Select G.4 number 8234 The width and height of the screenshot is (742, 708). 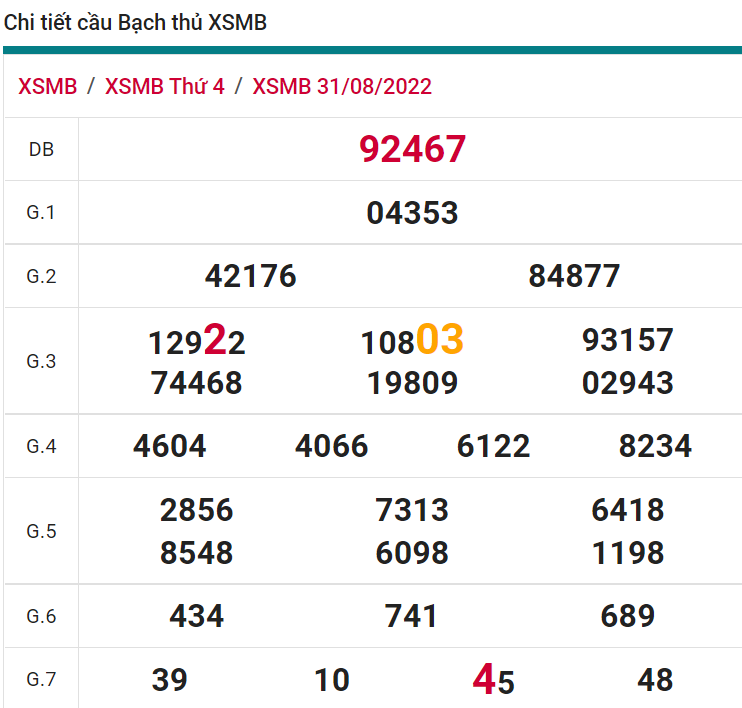tap(655, 446)
